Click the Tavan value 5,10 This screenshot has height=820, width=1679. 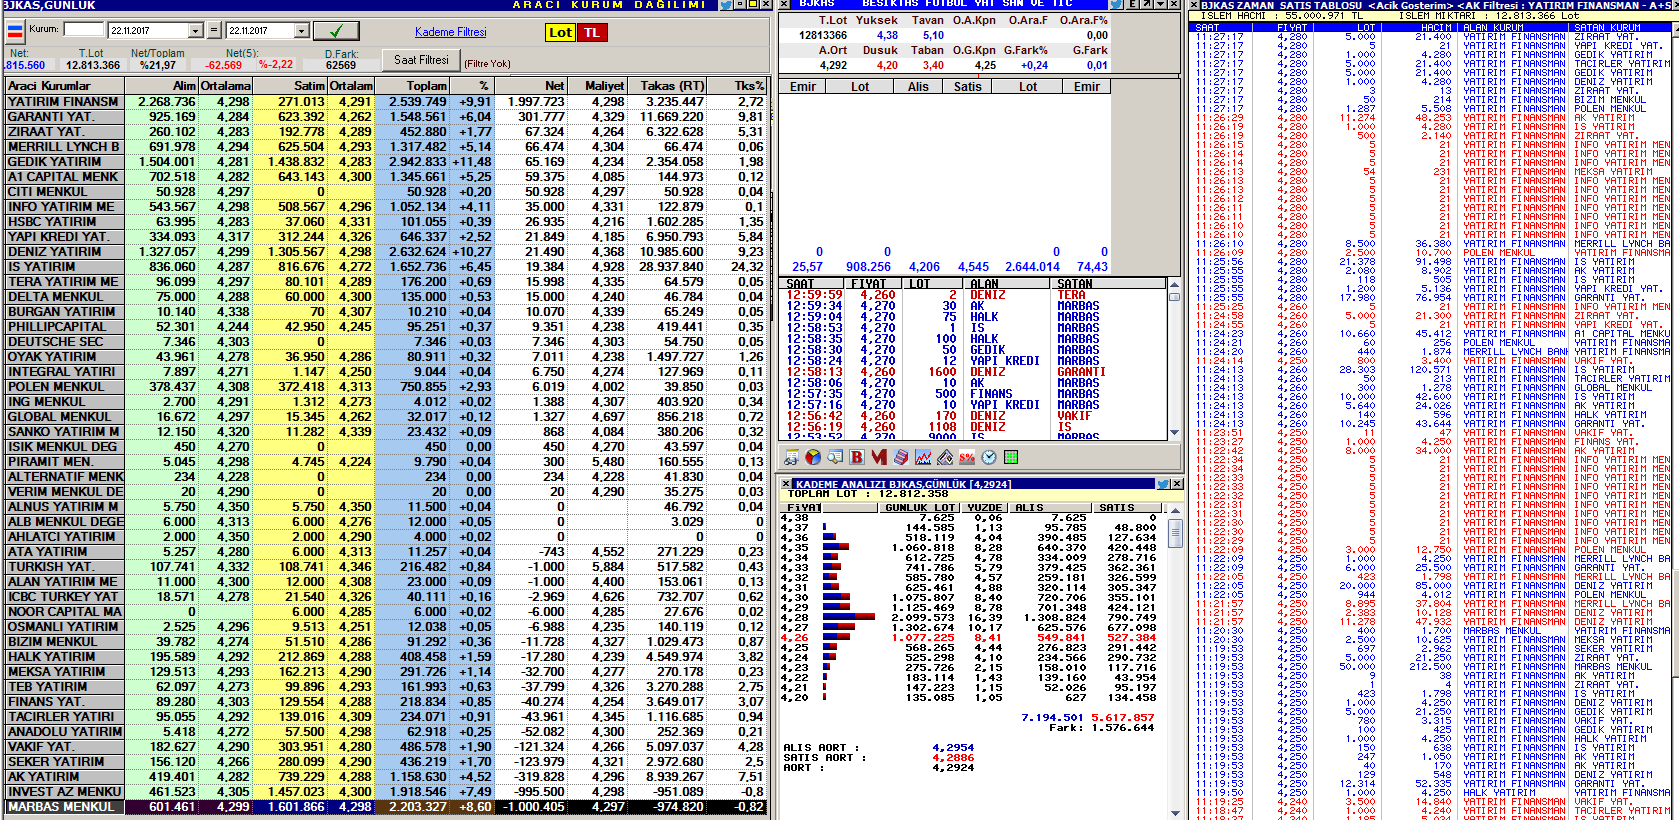[x=933, y=35]
